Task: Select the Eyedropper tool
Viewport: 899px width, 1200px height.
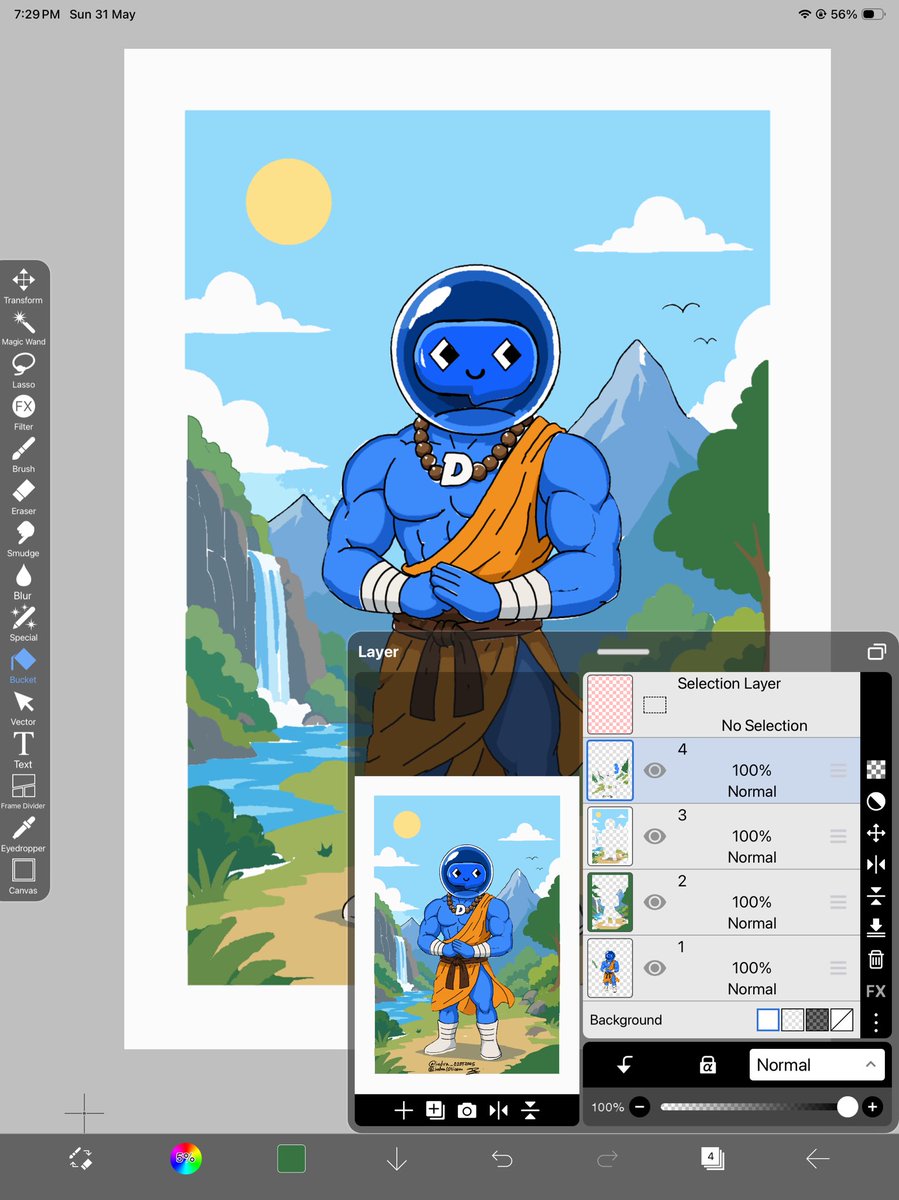Action: click(23, 834)
